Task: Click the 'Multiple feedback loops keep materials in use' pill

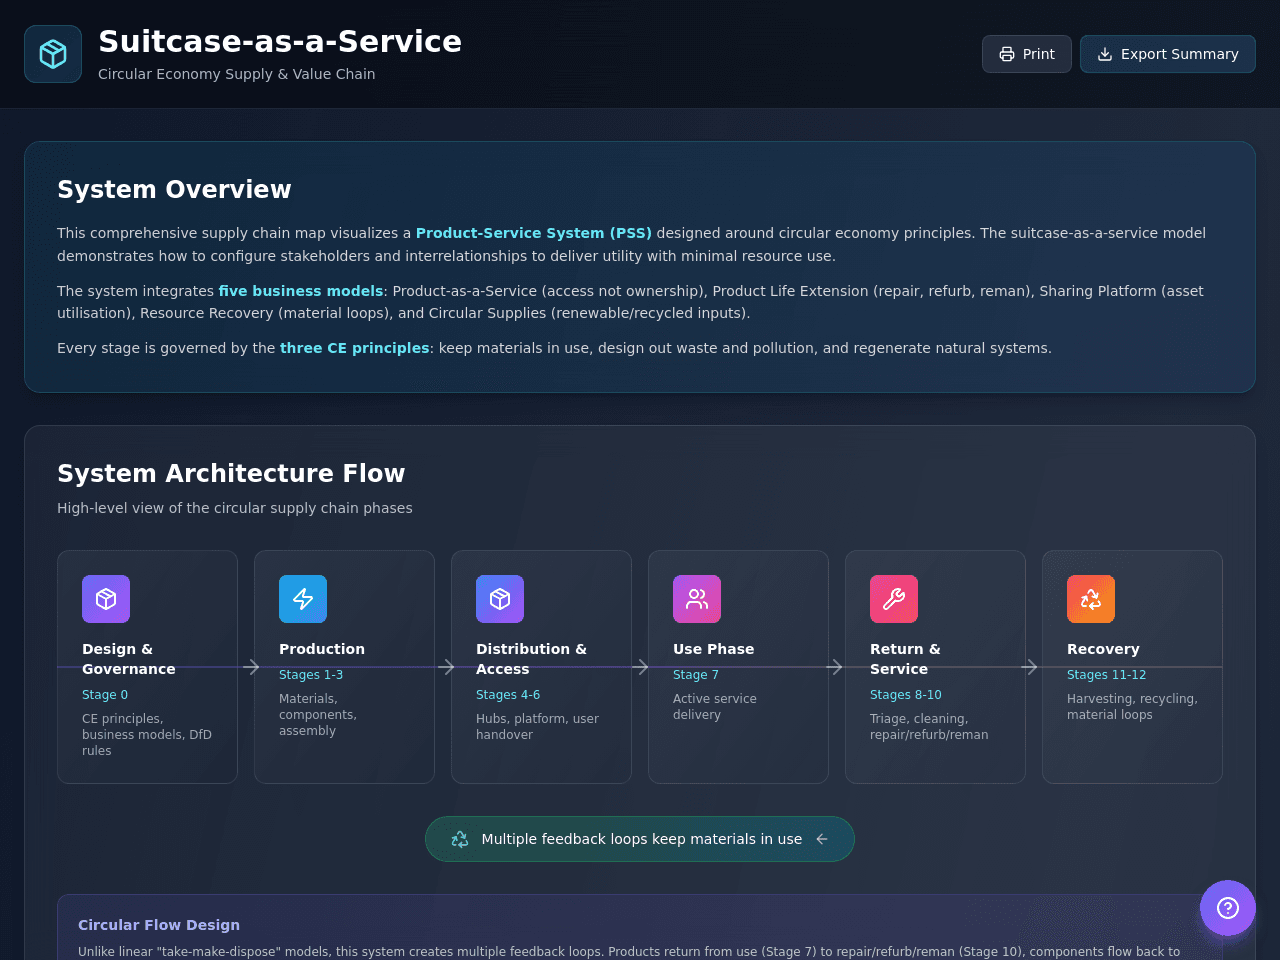Action: [640, 839]
